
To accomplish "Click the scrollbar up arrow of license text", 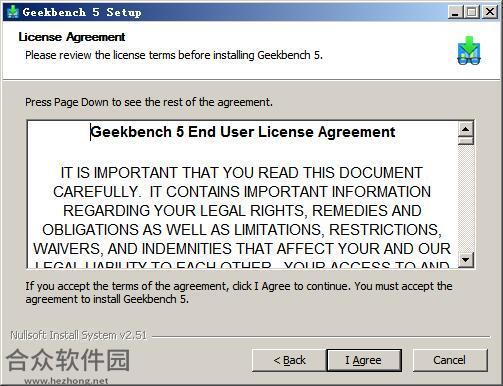I will (x=466, y=129).
